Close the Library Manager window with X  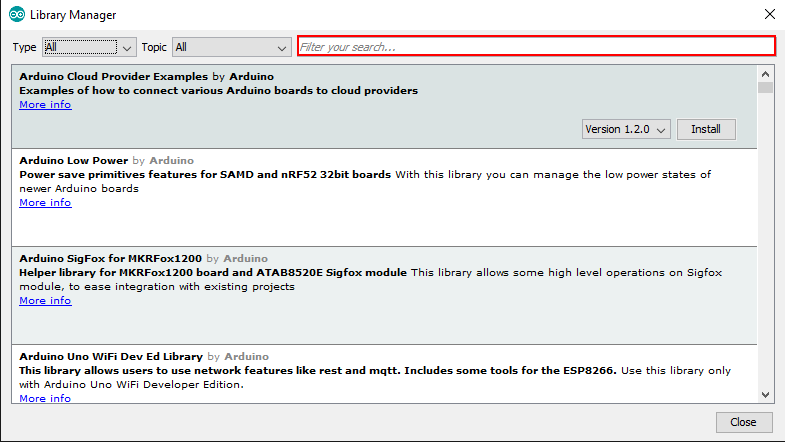(x=769, y=14)
